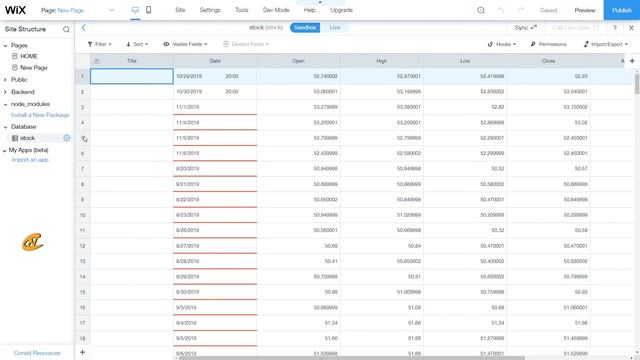Click the Sync button
This screenshot has height=360, width=640.
(x=525, y=28)
